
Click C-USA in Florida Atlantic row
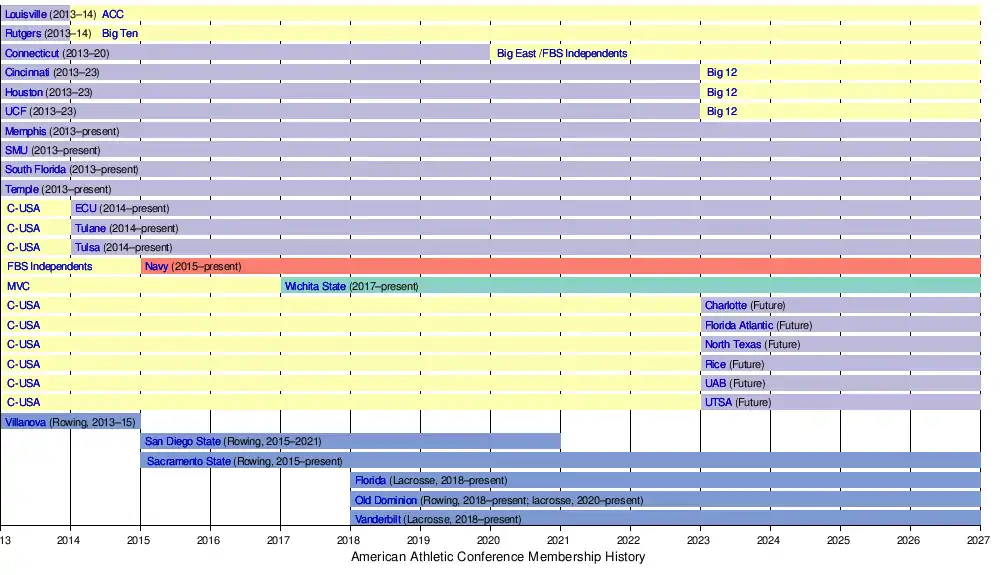click(x=24, y=325)
